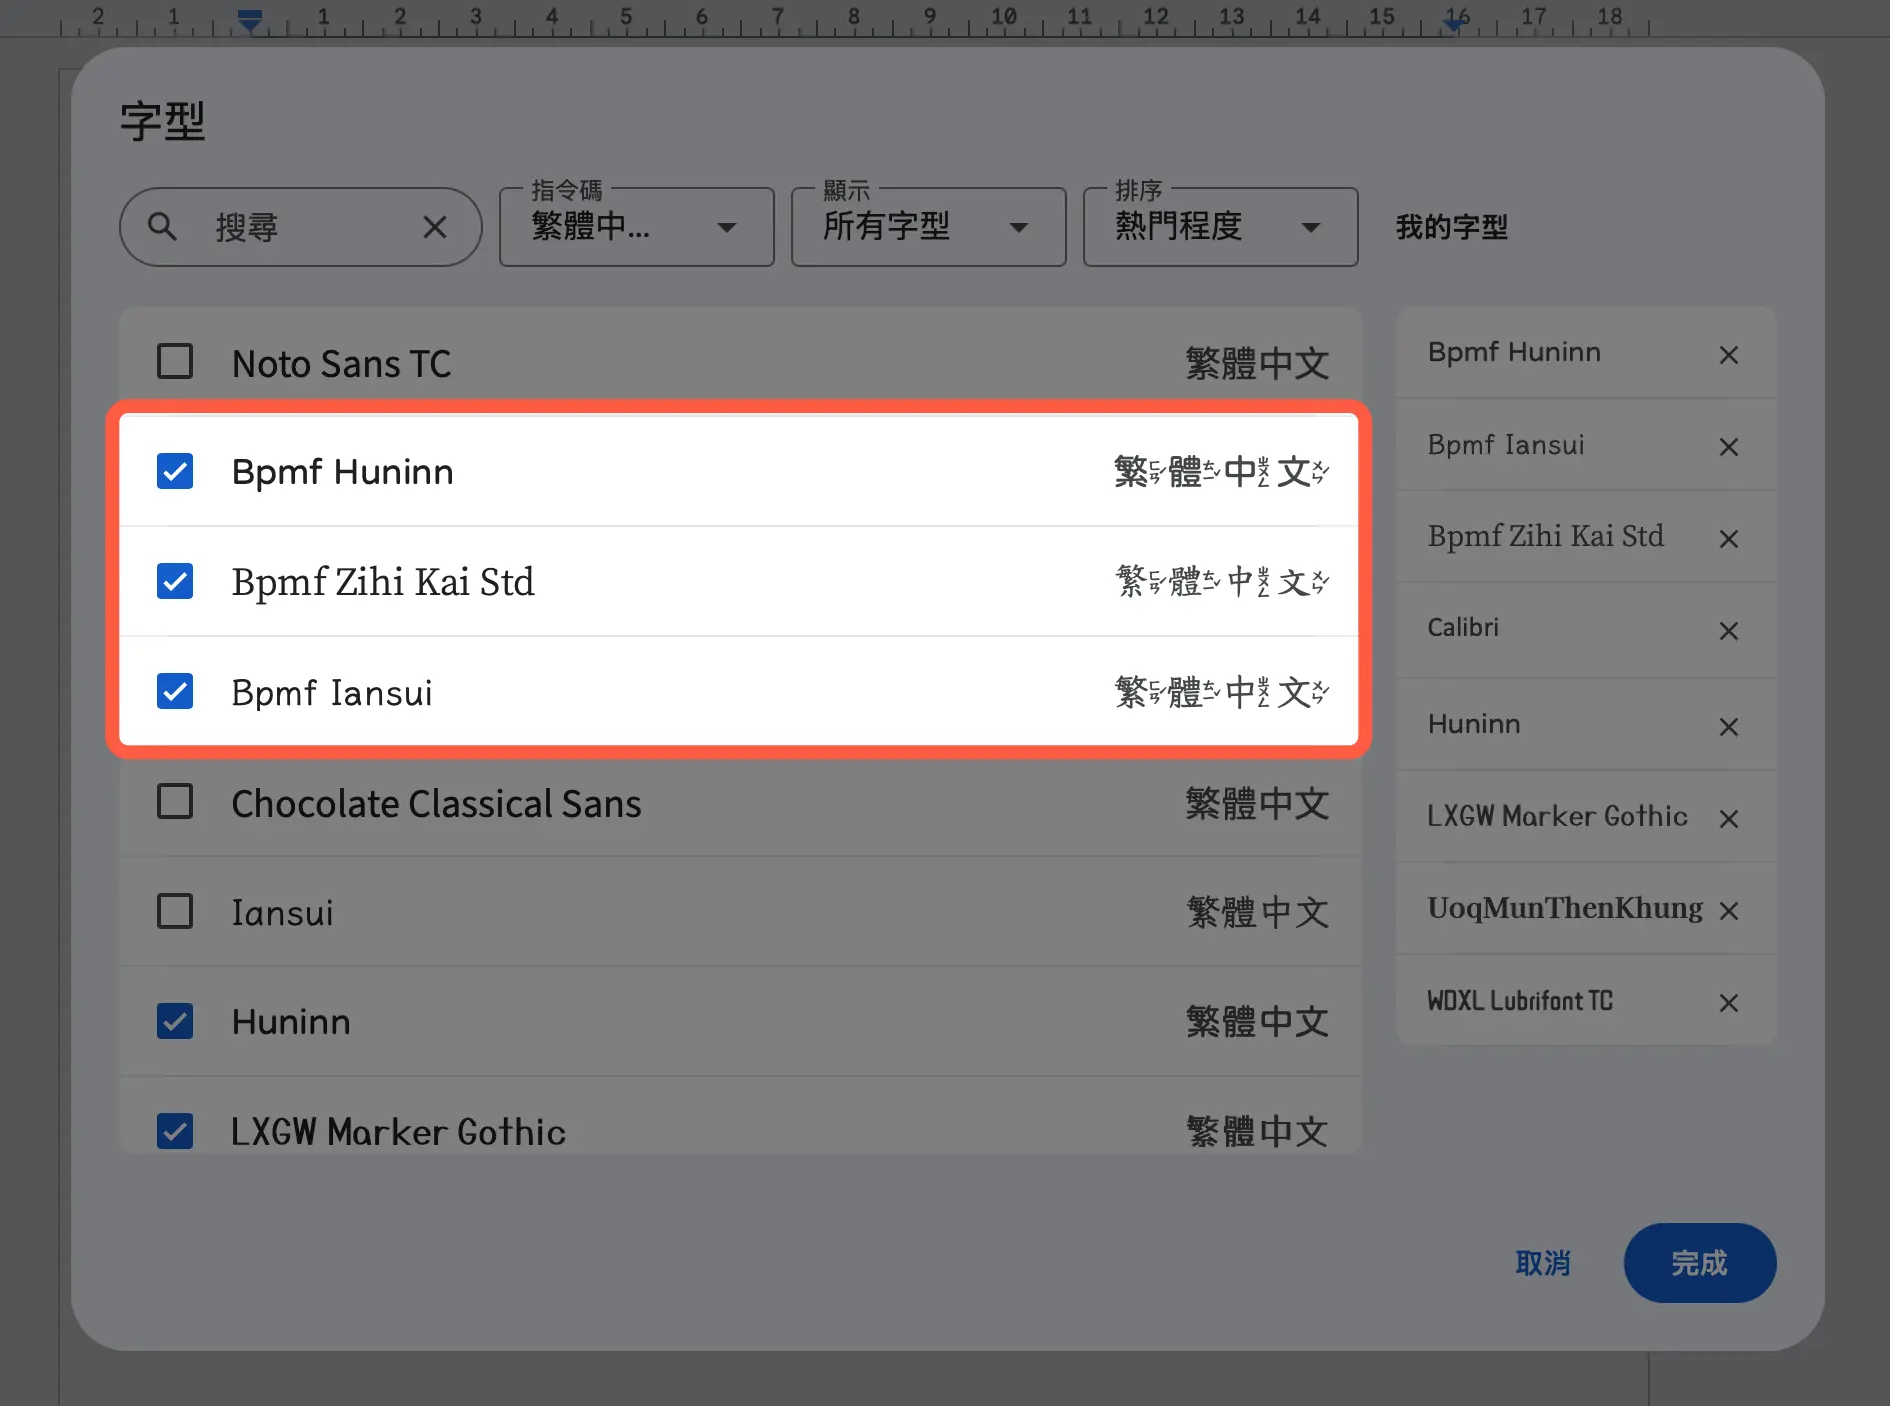The height and width of the screenshot is (1406, 1890).
Task: Open the 指令碼 script dropdown
Action: (637, 227)
